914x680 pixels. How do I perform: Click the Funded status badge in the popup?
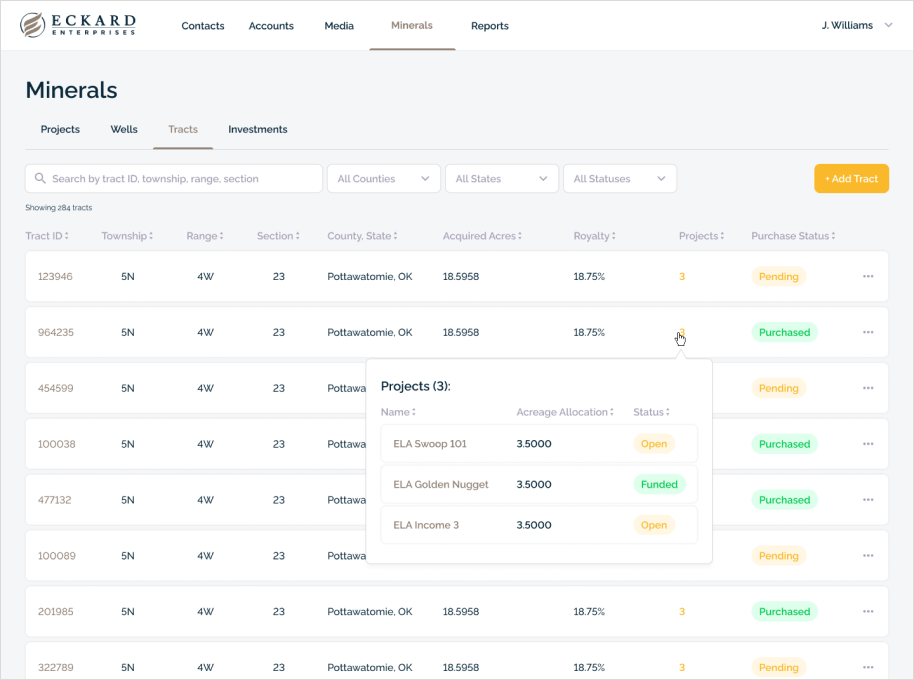659,484
